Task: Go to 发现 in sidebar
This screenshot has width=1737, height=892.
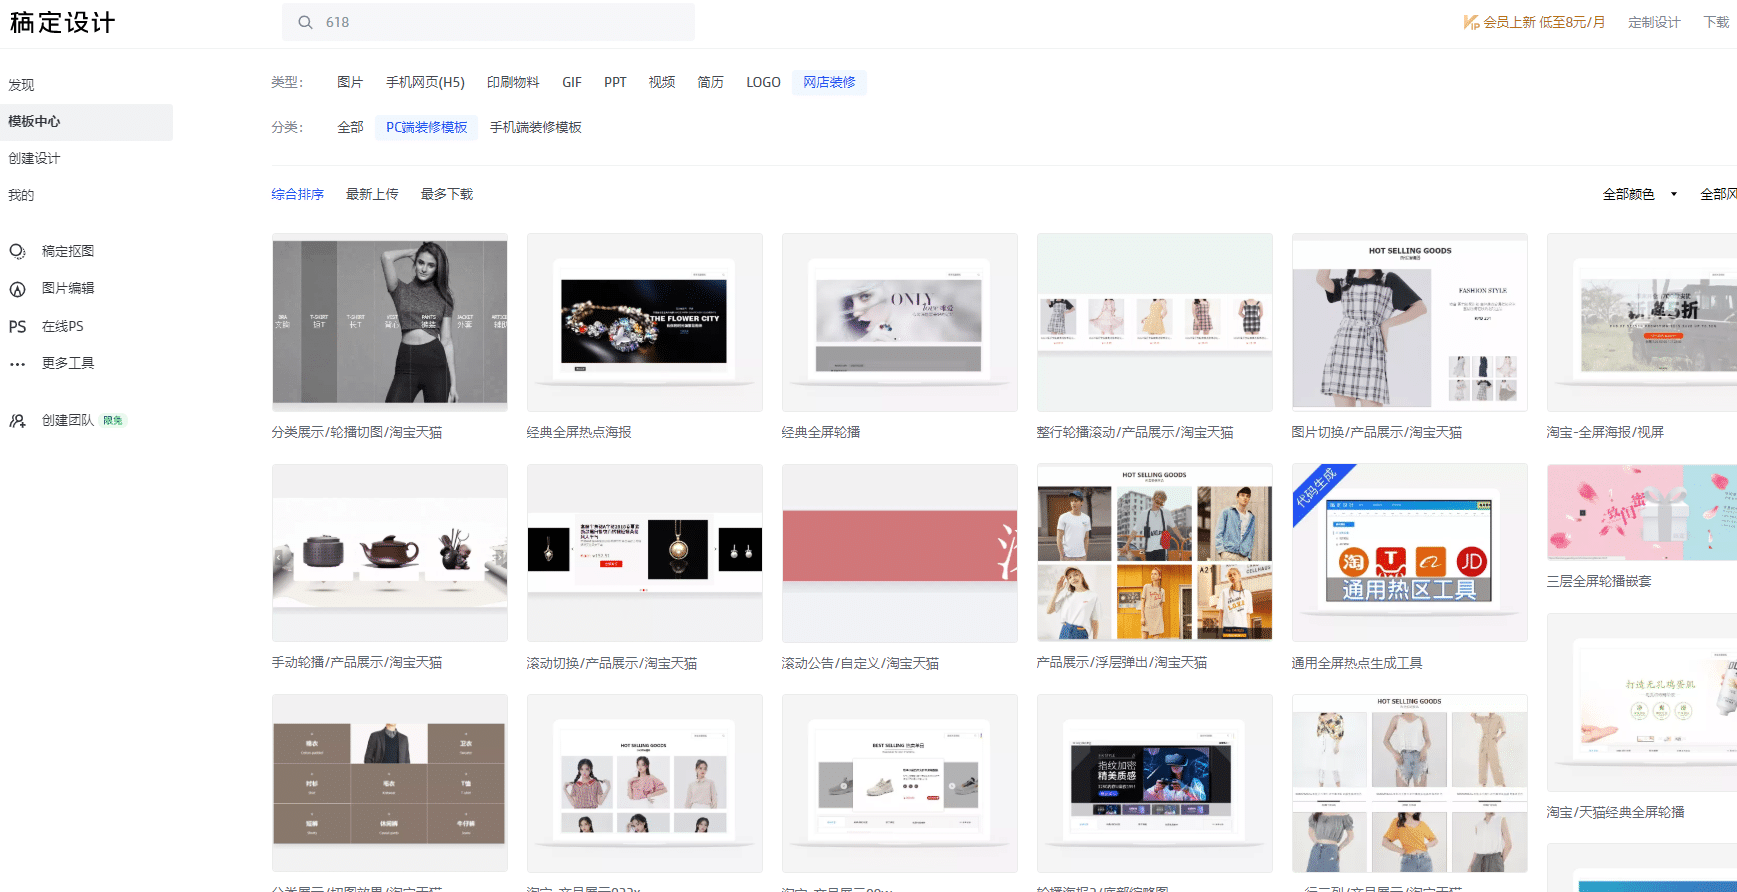Action: pos(21,85)
